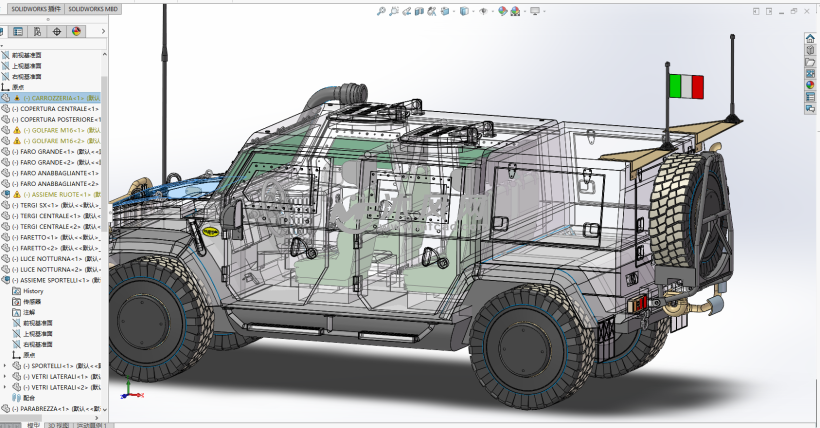Open the SOLIDWORKS Forum task pane icon
820x428 pixels.
(x=810, y=109)
